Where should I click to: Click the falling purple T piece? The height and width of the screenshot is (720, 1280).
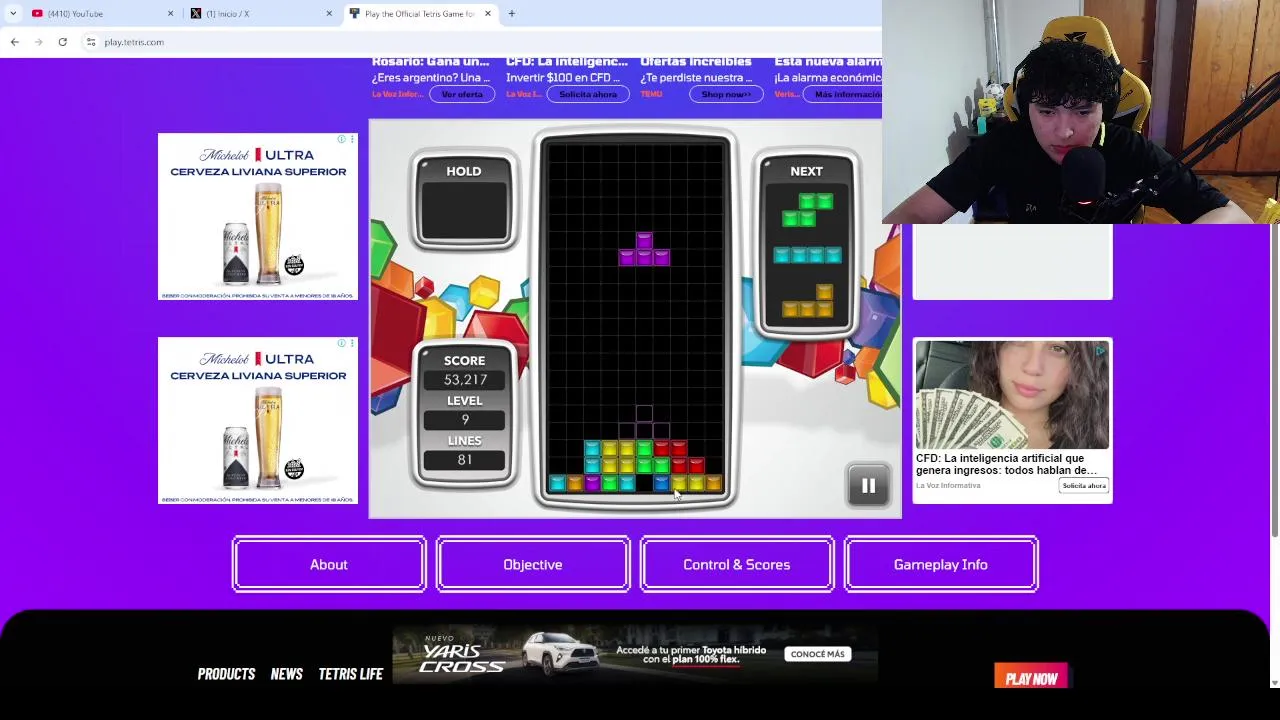pos(644,249)
